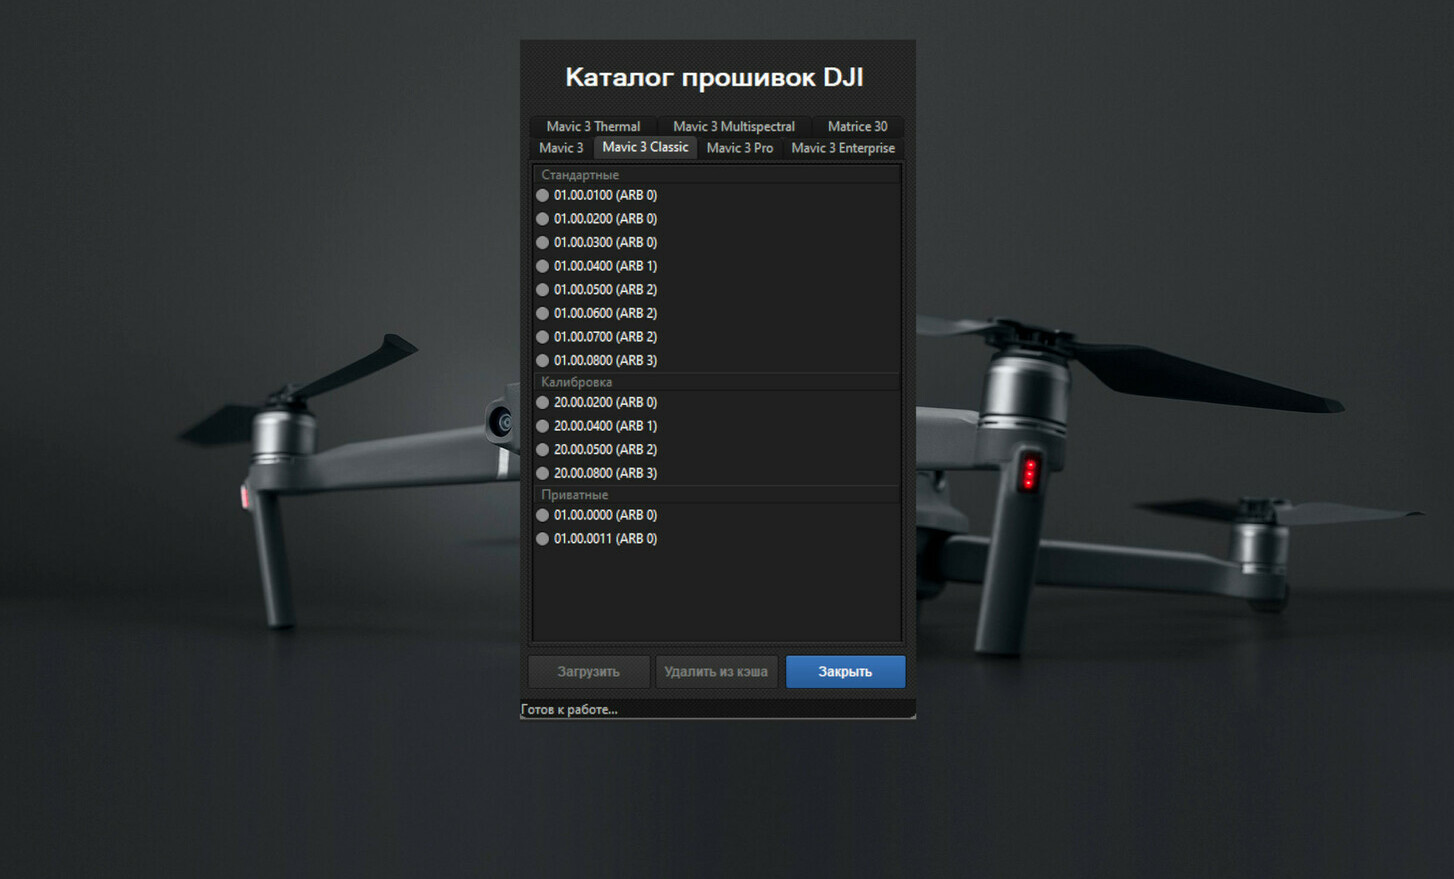Viewport: 1454px width, 879px height.
Task: Switch to the Mavic 3 Thermal tab
Action: point(593,126)
